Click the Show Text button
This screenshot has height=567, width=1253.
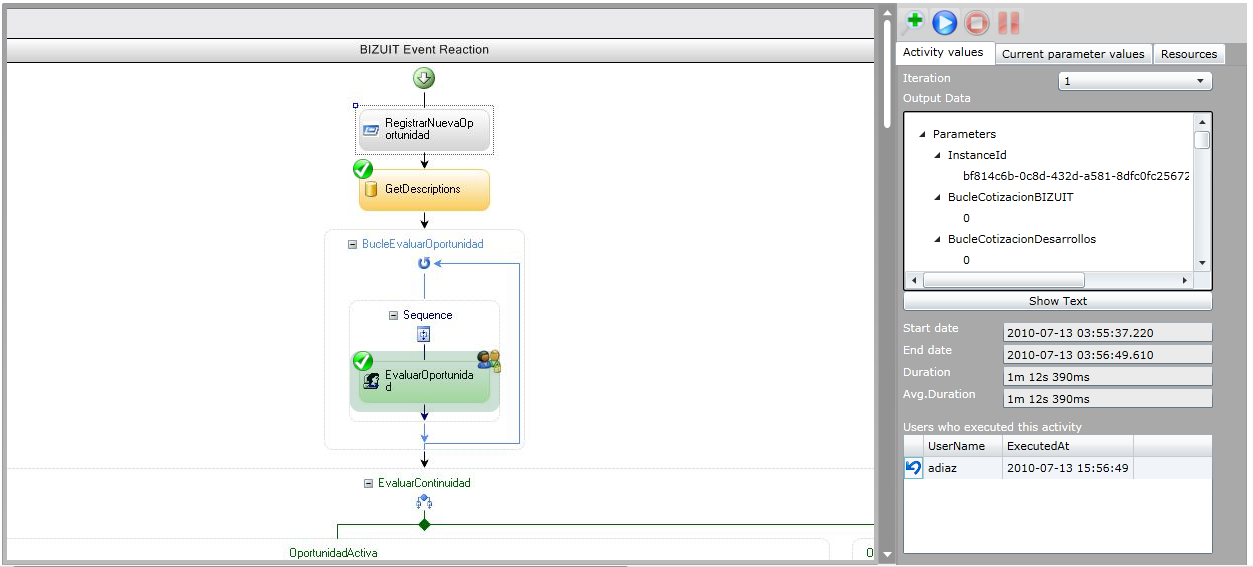[1057, 301]
